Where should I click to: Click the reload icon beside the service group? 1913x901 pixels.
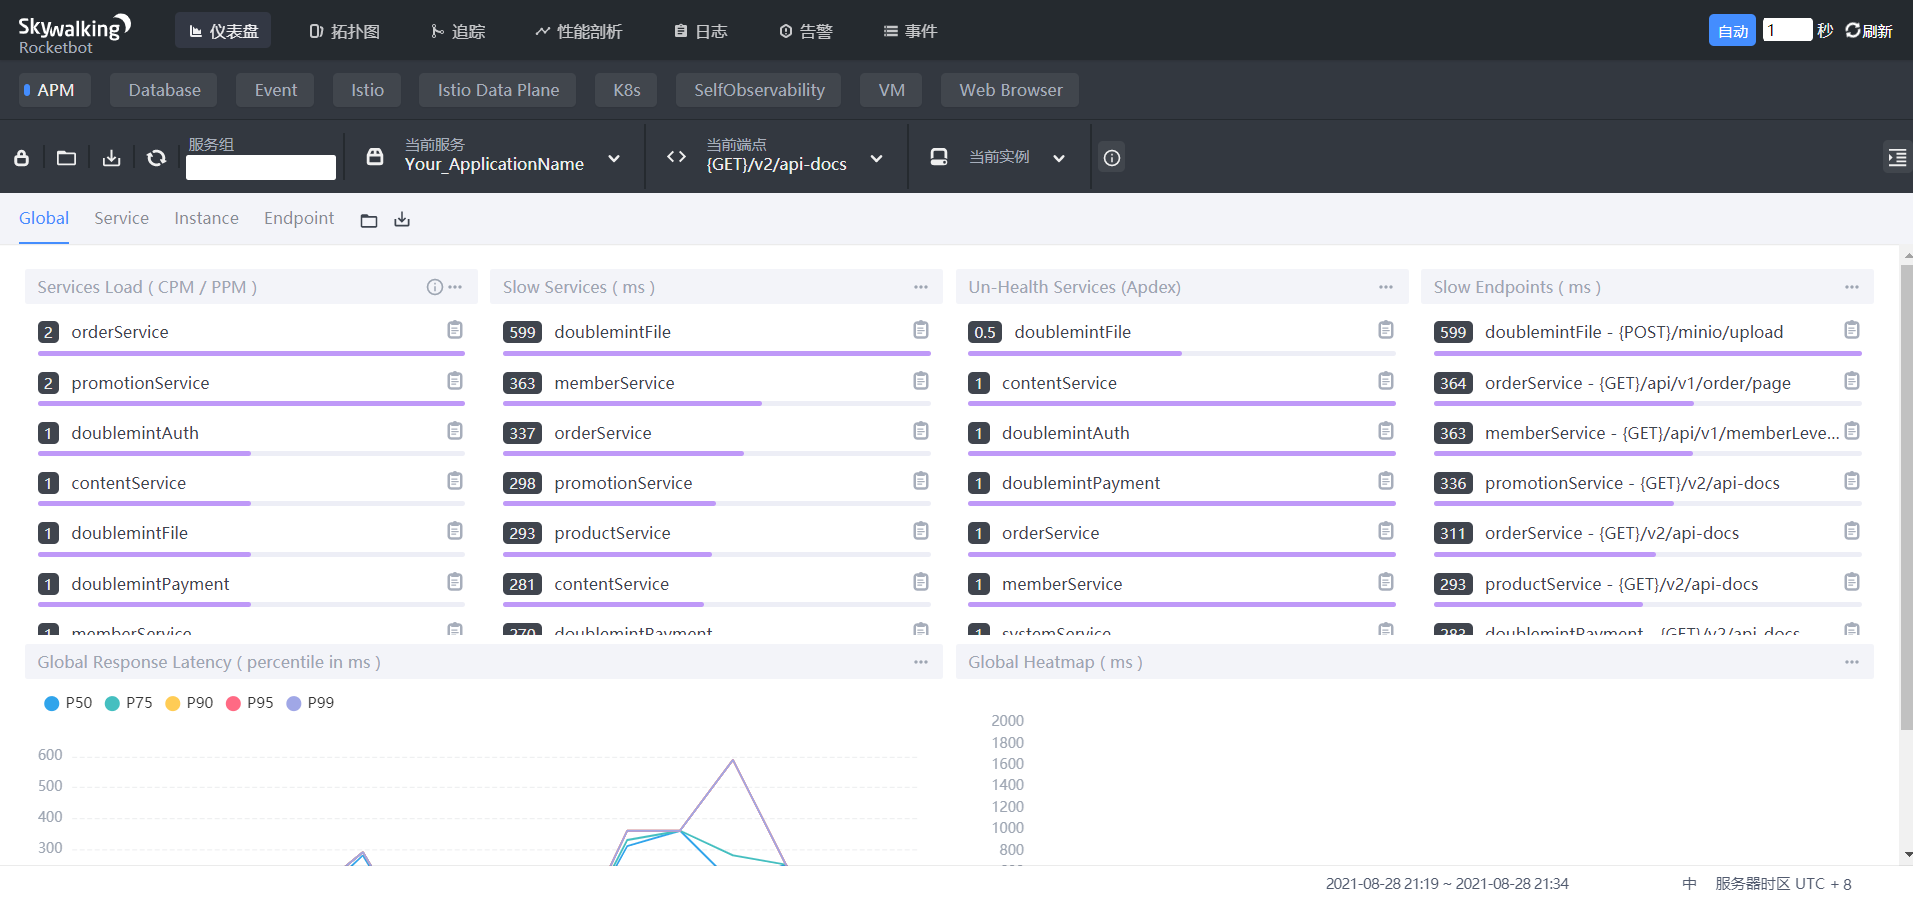(156, 158)
